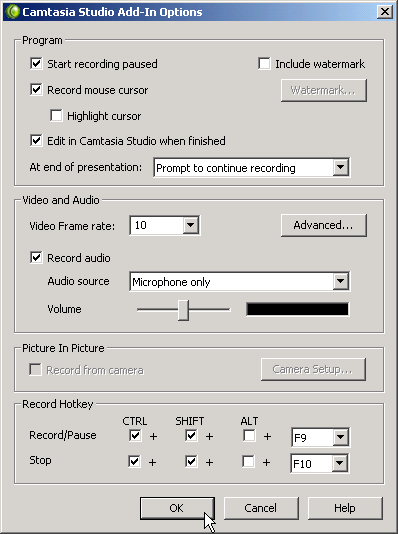Screen dimensions: 398x534
Task: Click the Volume slider thumb
Action: 184,310
